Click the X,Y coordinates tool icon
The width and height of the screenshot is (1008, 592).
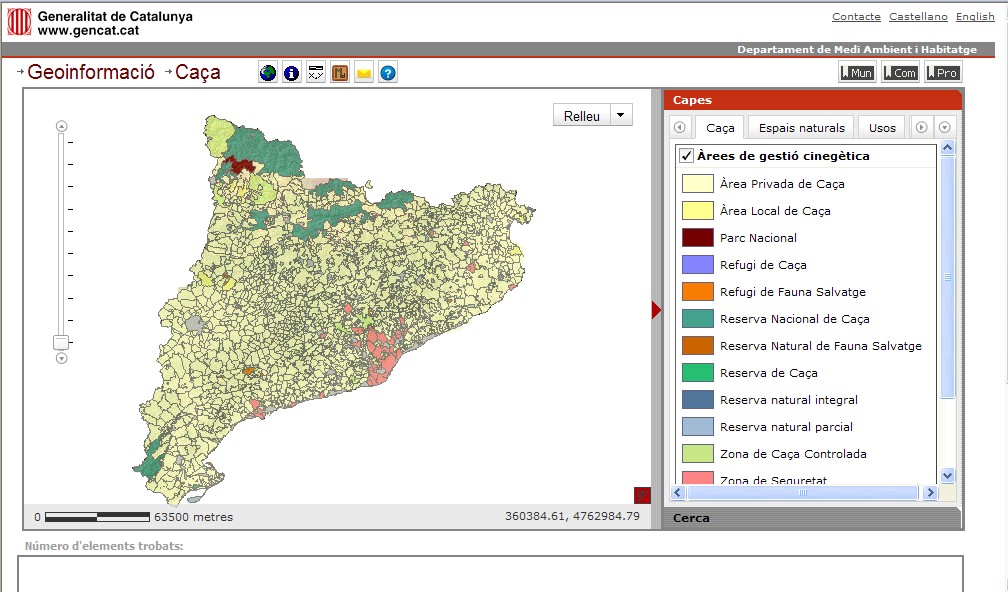(316, 73)
